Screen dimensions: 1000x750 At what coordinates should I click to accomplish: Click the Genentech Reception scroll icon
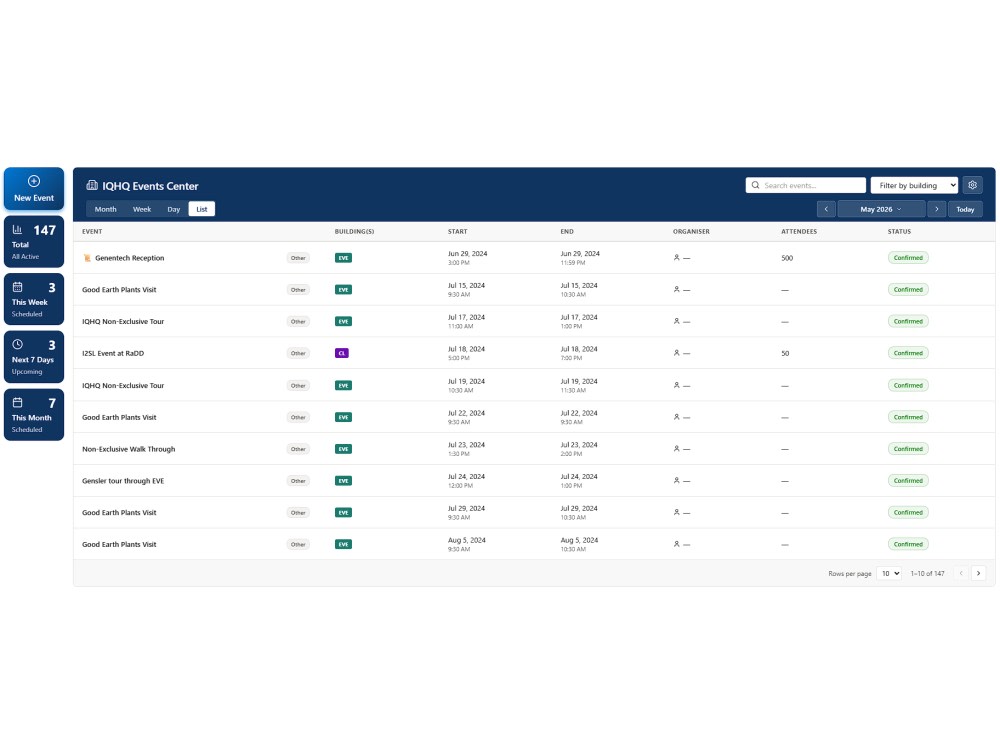87,258
